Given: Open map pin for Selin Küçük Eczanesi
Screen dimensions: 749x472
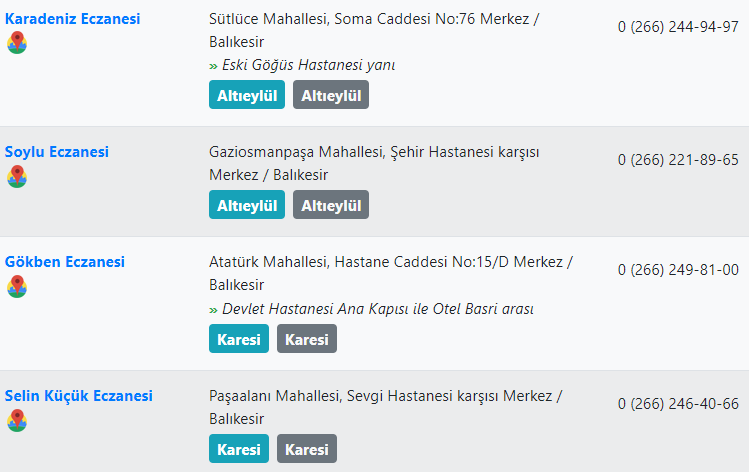Looking at the screenshot, I should coord(17,420).
